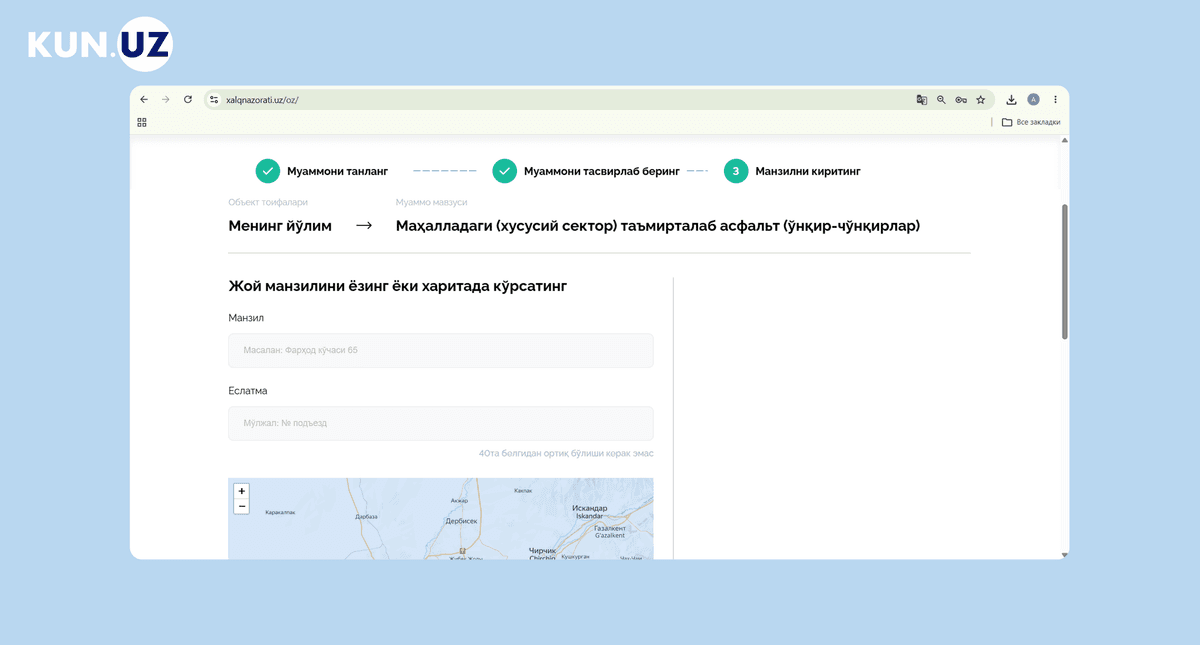
Task: Click the 'Манзил' address input field
Action: pos(441,351)
